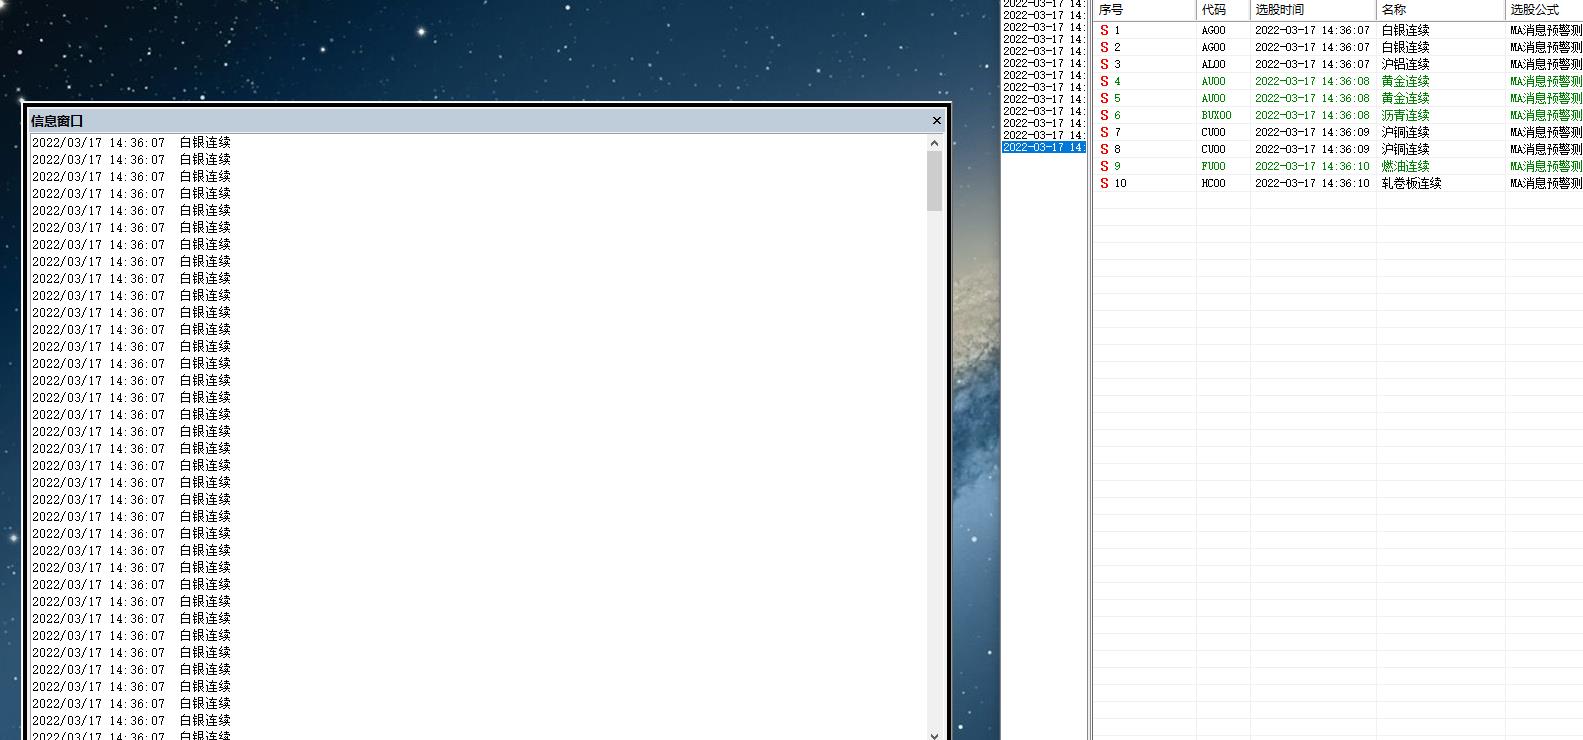Click the time 14:36:10 in the HC00 row
The width and height of the screenshot is (1583, 740).
point(1346,183)
